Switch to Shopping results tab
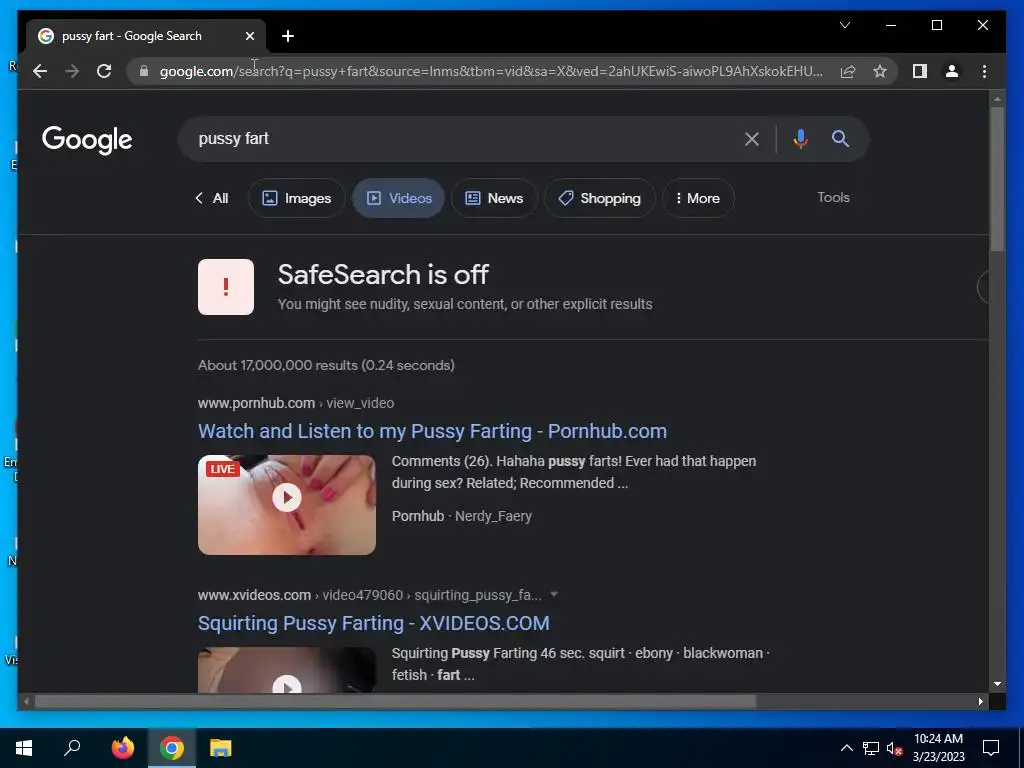The width and height of the screenshot is (1024, 768). (x=600, y=198)
